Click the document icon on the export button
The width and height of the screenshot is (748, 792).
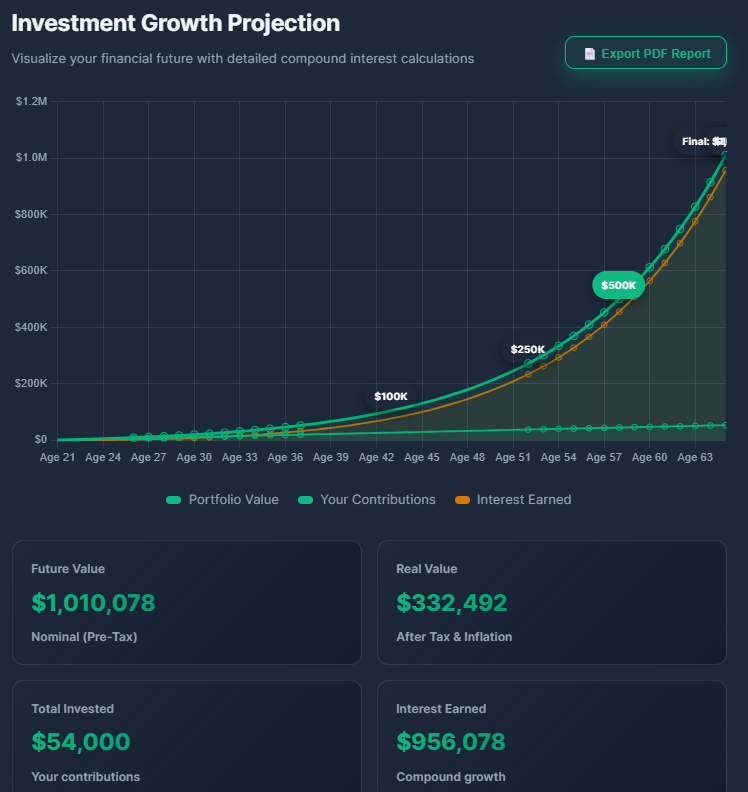coord(590,54)
